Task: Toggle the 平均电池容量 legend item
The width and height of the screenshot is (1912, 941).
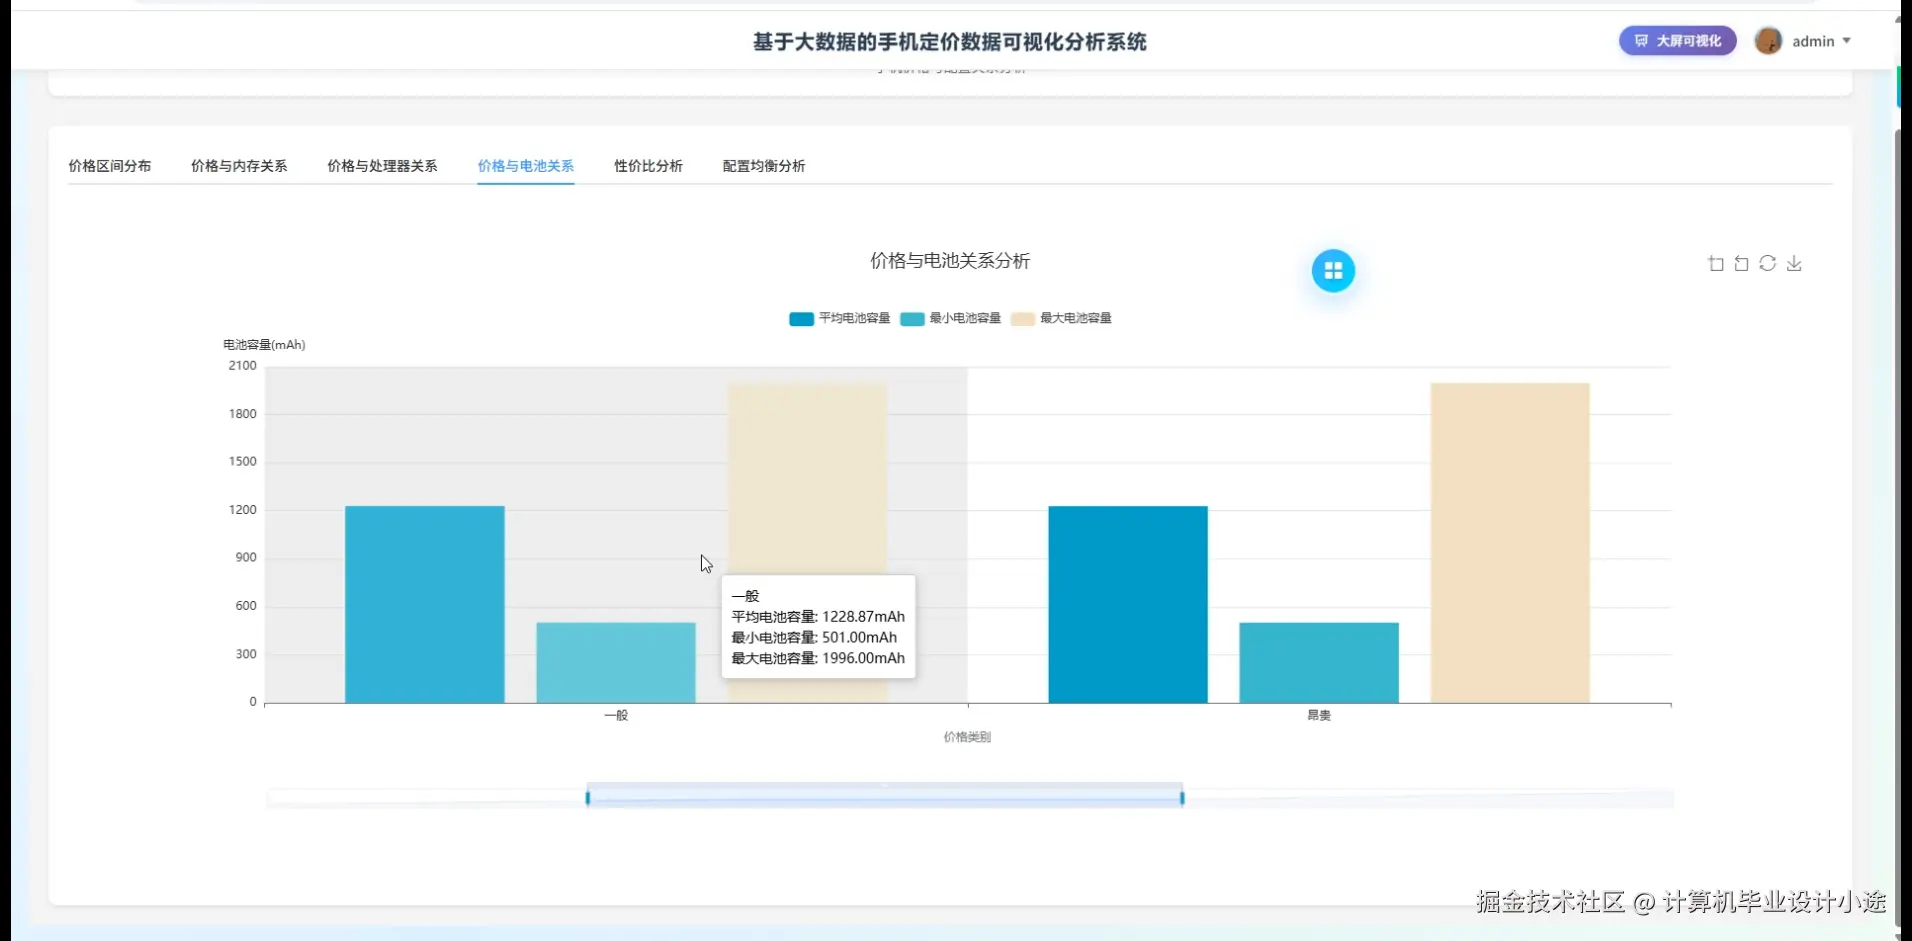Action: point(838,318)
